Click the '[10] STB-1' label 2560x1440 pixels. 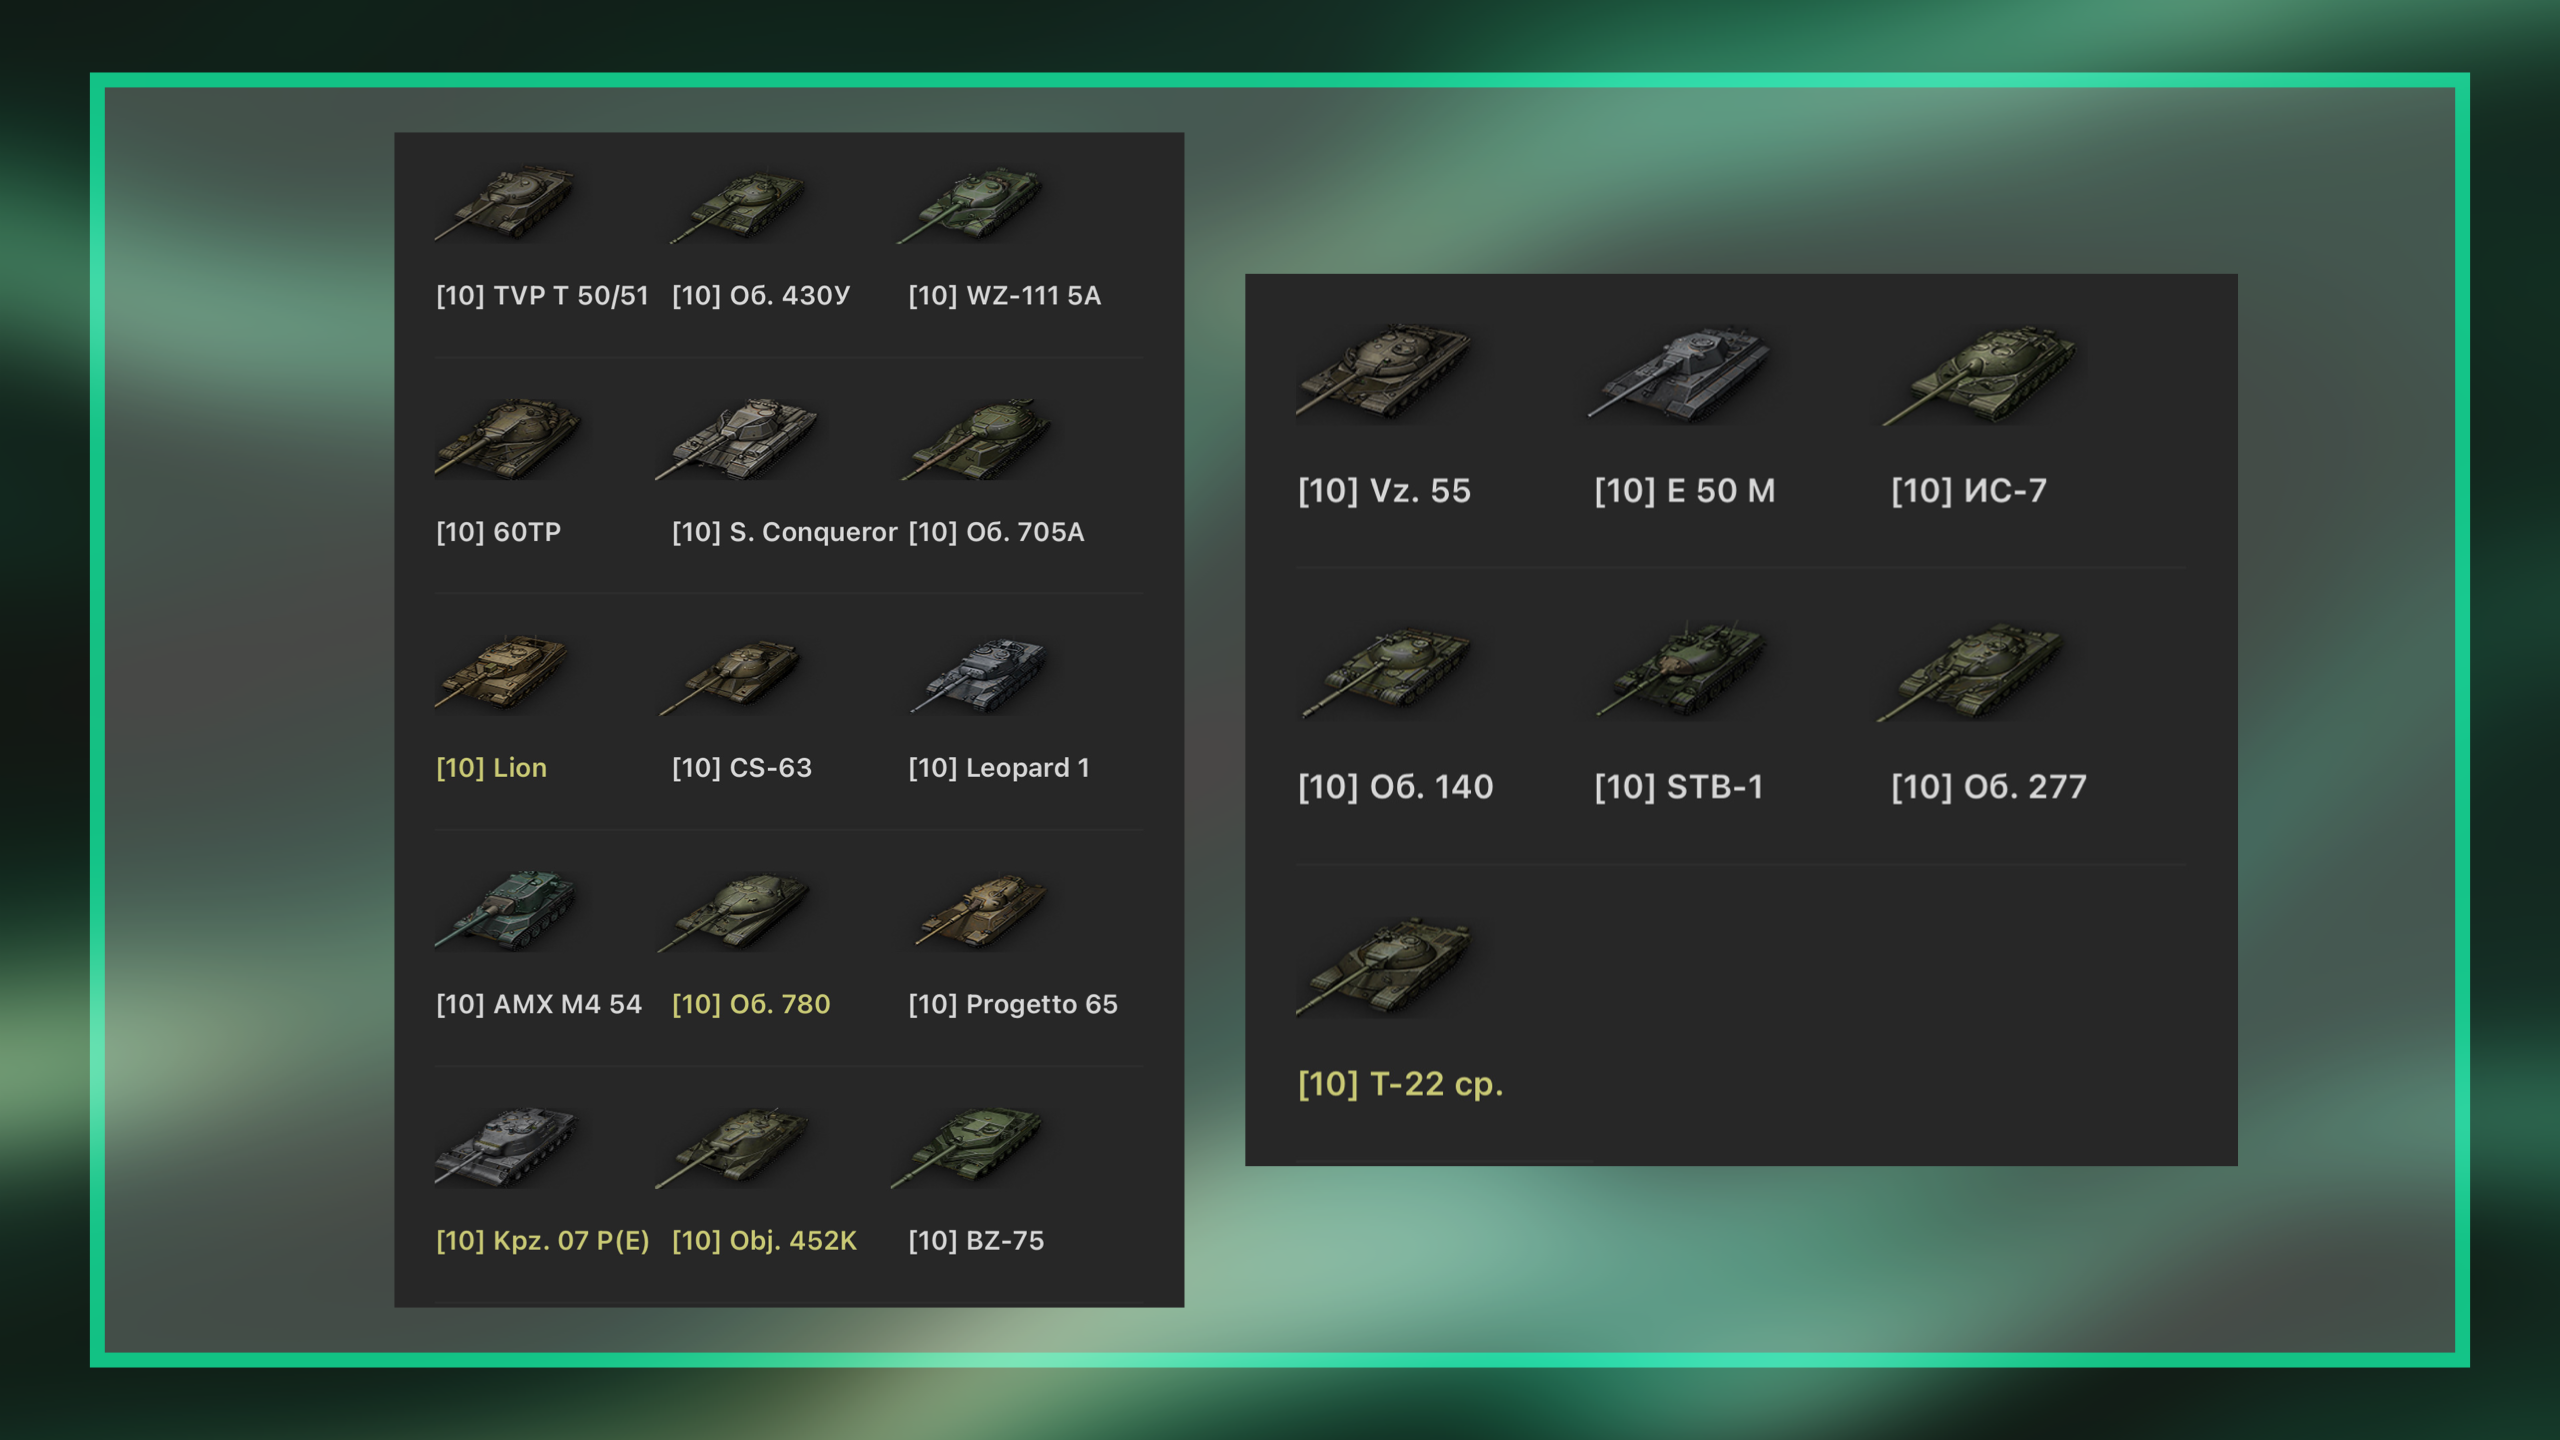click(1678, 787)
